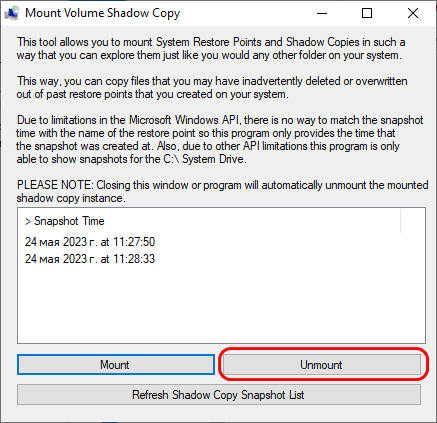
Task: Maximize the Mount Volume Shadow Copy window
Action: click(367, 13)
